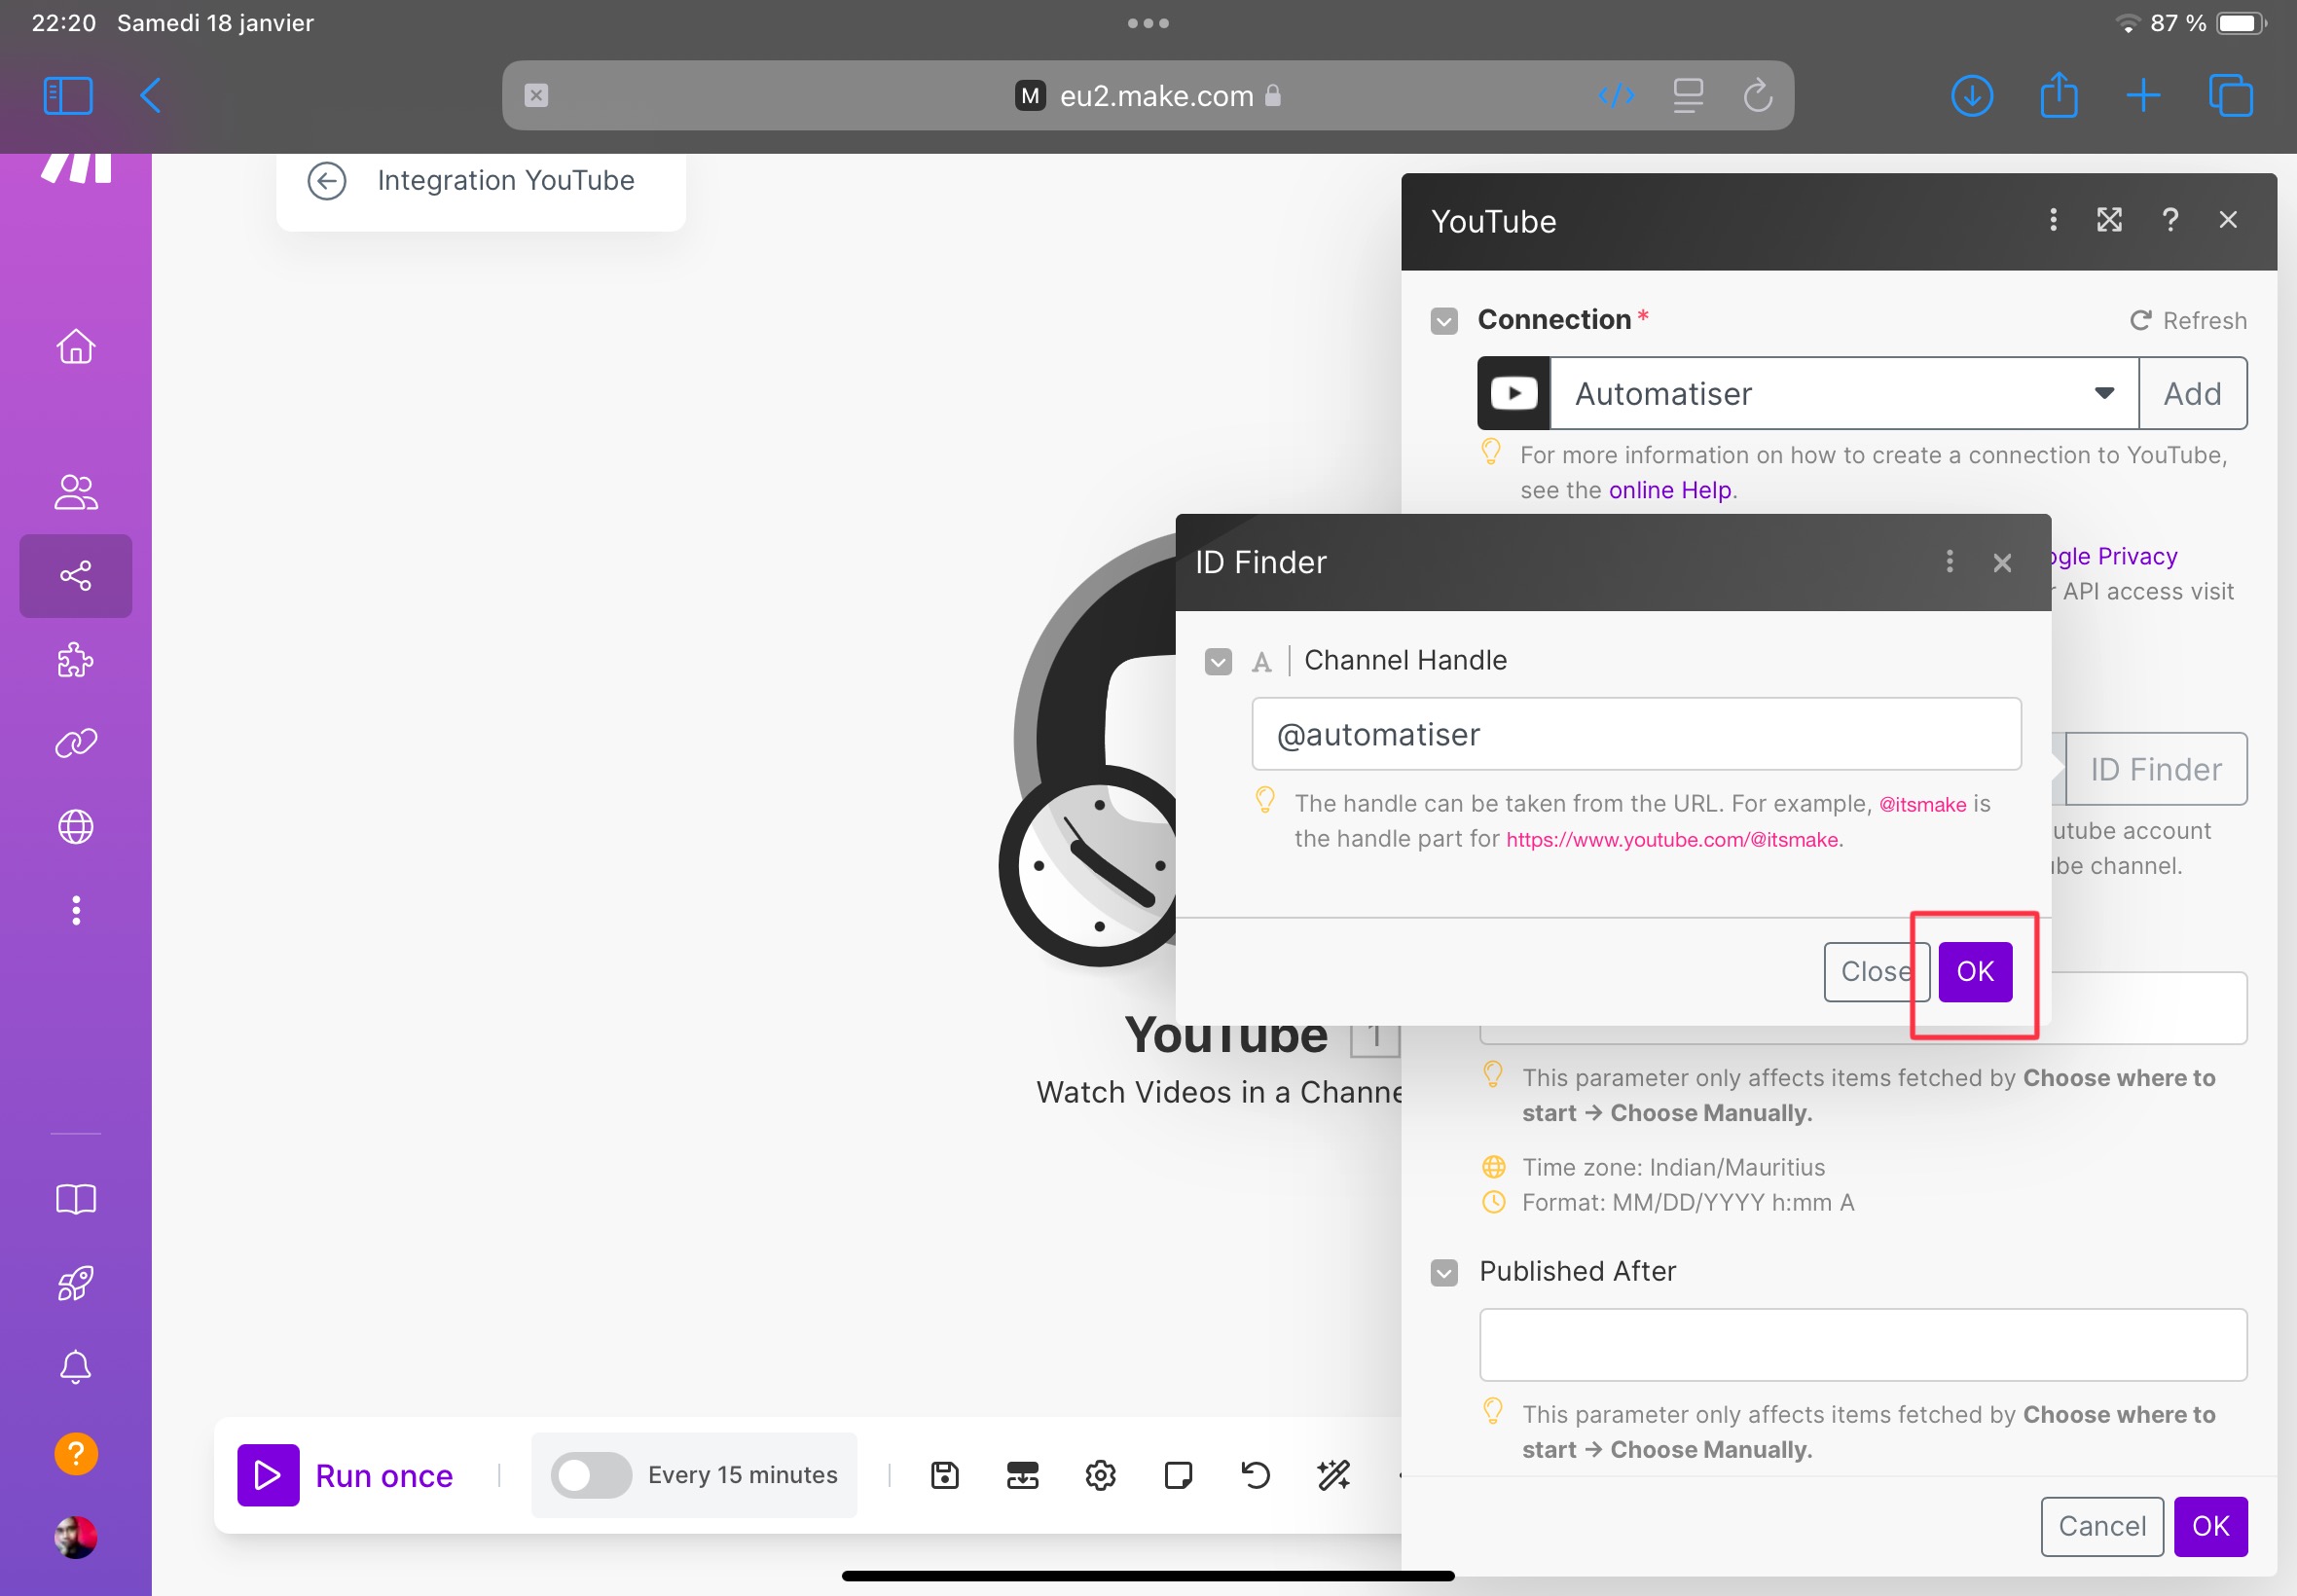Click the save scenario floppy disk icon
This screenshot has width=2297, height=1596.
942,1474
